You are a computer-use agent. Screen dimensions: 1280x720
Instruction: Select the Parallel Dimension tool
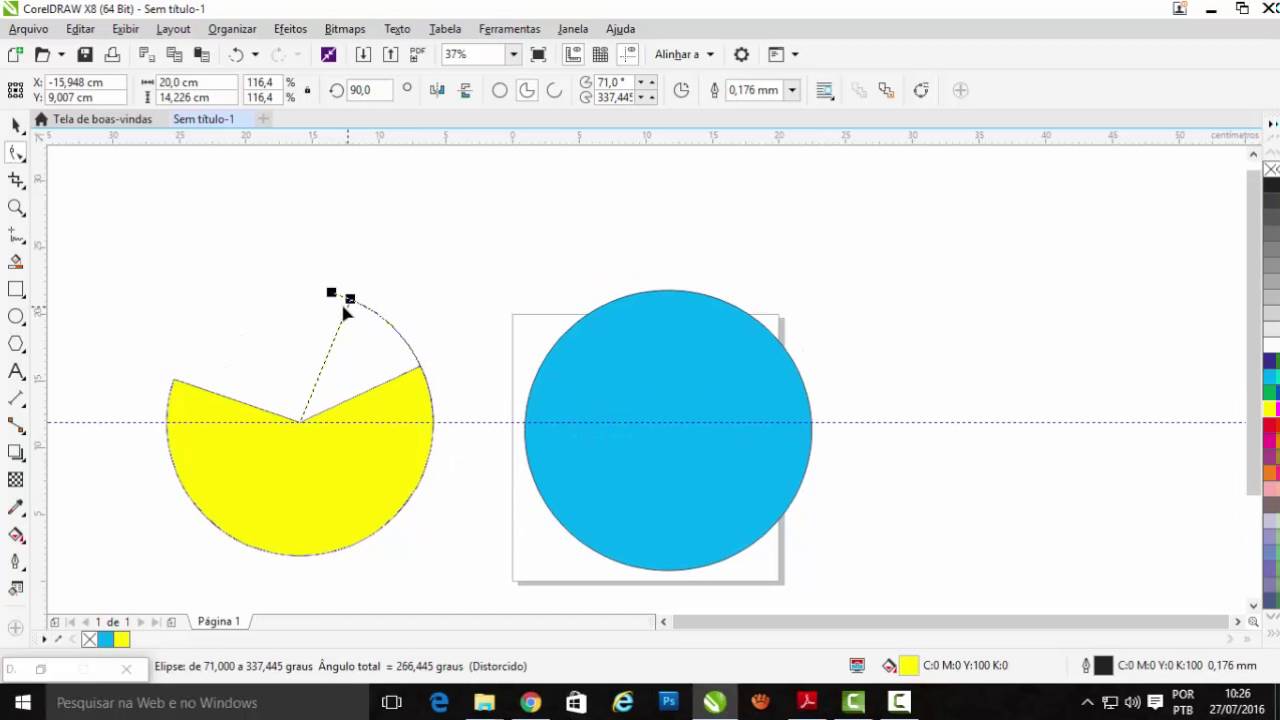click(16, 398)
